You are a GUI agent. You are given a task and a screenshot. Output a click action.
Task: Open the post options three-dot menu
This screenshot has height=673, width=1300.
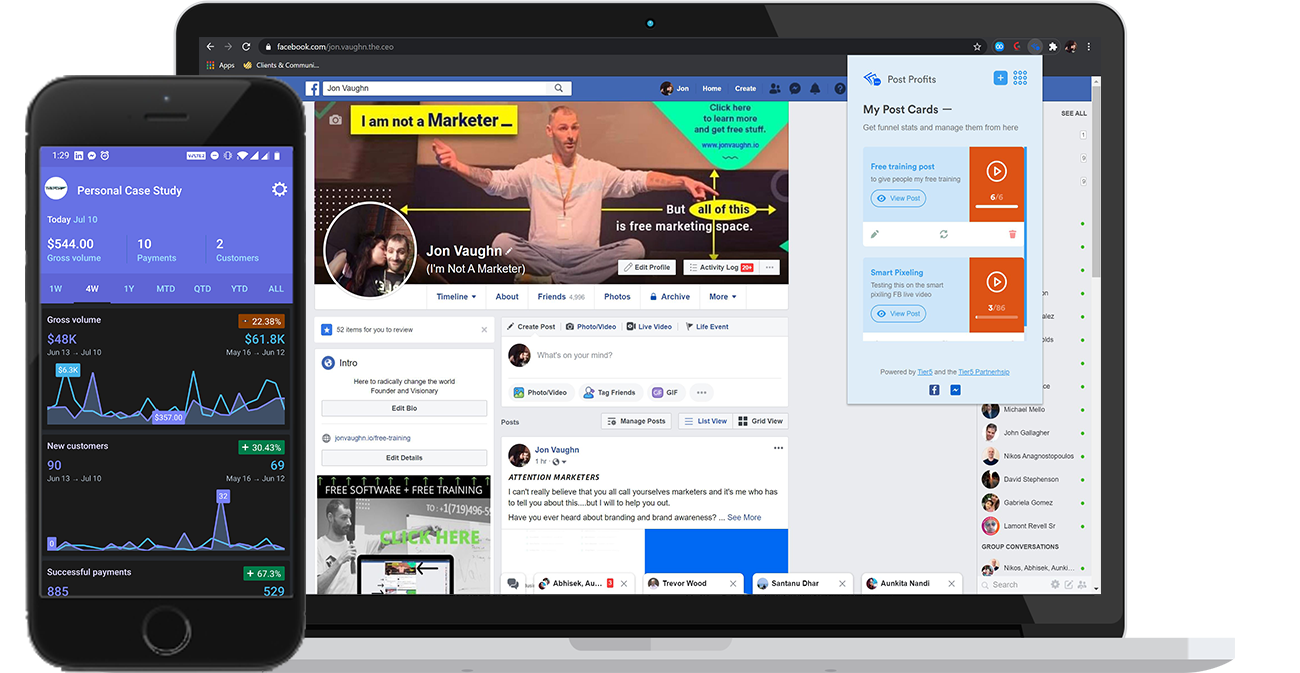point(778,448)
